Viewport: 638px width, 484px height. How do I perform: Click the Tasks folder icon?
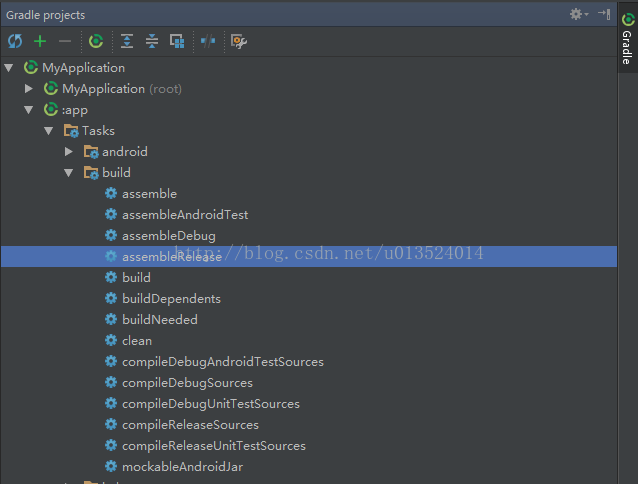tap(71, 131)
